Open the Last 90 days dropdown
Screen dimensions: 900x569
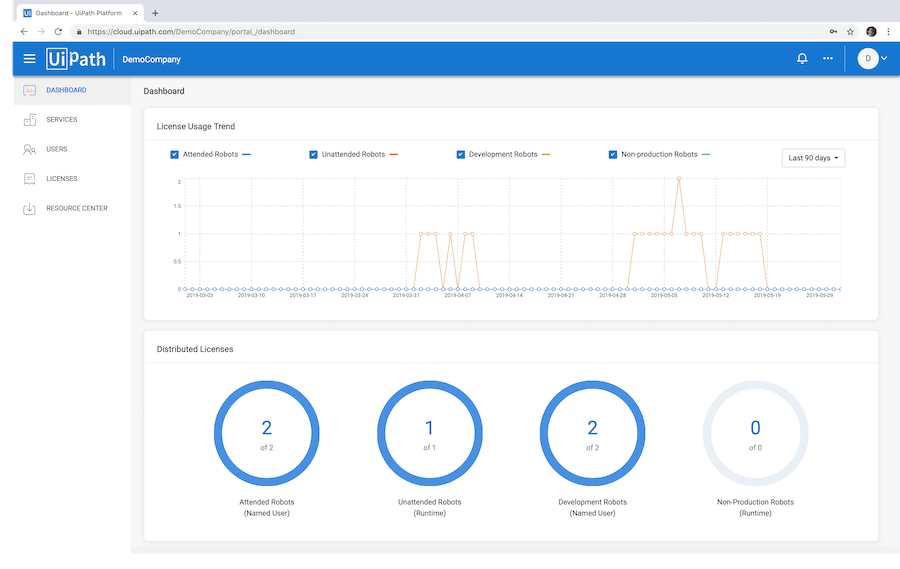pyautogui.click(x=813, y=158)
